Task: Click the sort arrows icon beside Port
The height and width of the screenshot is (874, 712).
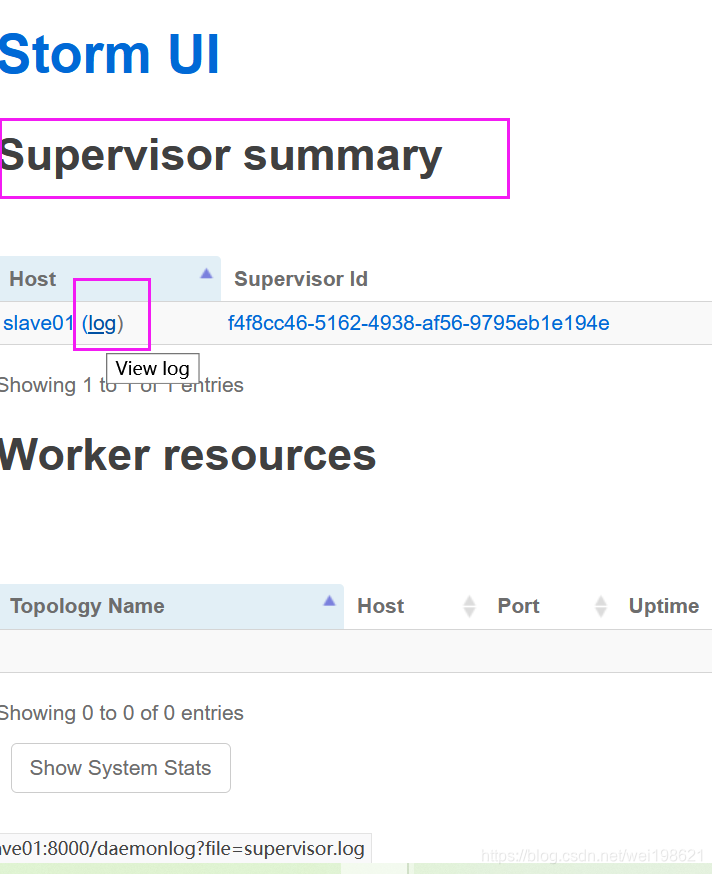Action: [x=600, y=606]
